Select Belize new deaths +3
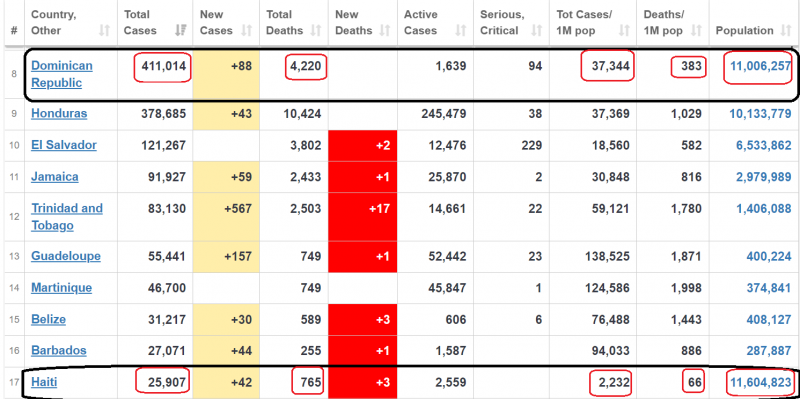The width and height of the screenshot is (800, 399). 383,319
